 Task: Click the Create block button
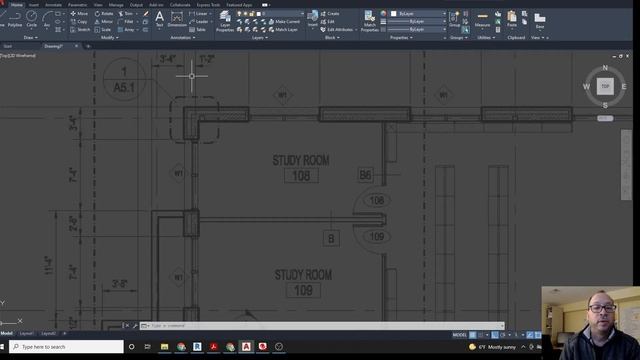330,13
